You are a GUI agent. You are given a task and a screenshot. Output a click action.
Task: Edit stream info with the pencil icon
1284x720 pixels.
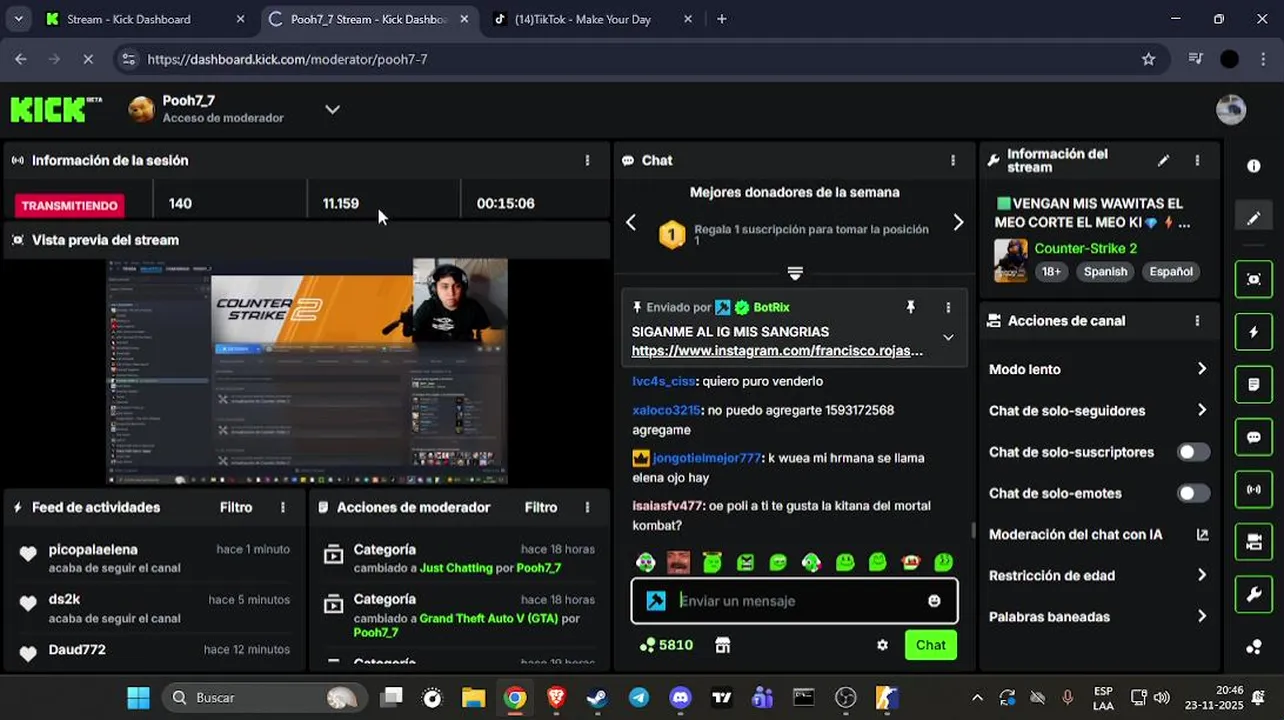1163,160
